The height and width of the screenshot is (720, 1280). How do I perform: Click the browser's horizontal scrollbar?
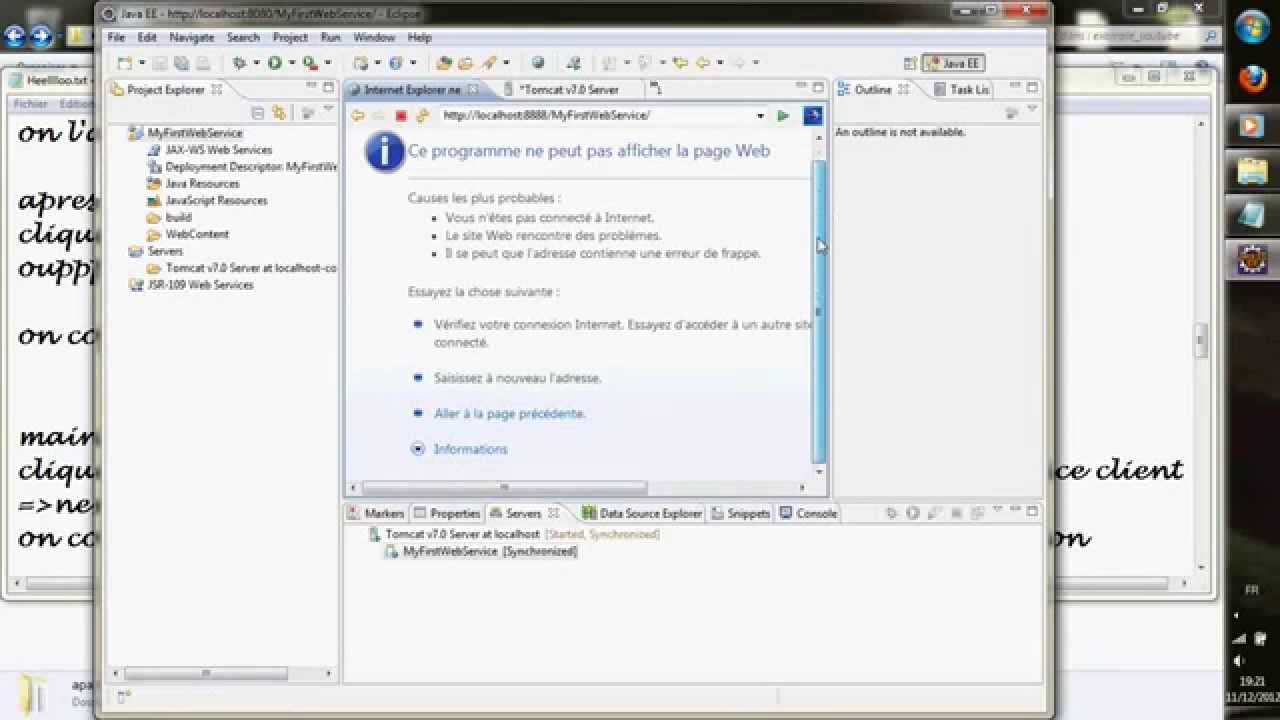click(504, 488)
